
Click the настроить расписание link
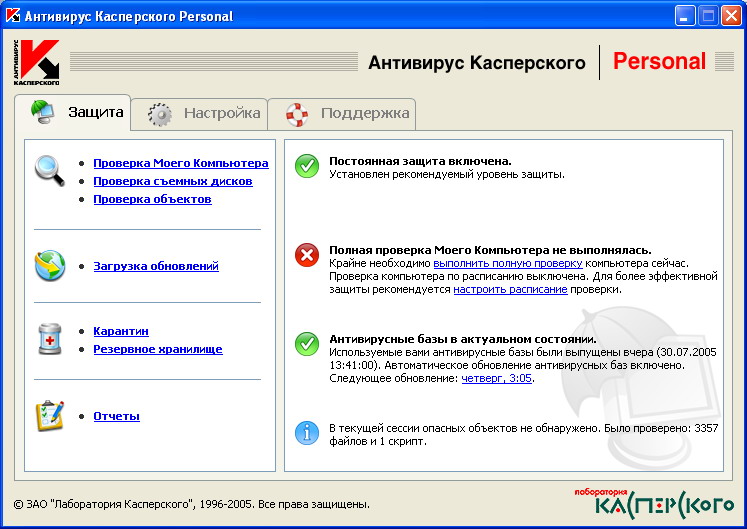pyautogui.click(x=510, y=289)
